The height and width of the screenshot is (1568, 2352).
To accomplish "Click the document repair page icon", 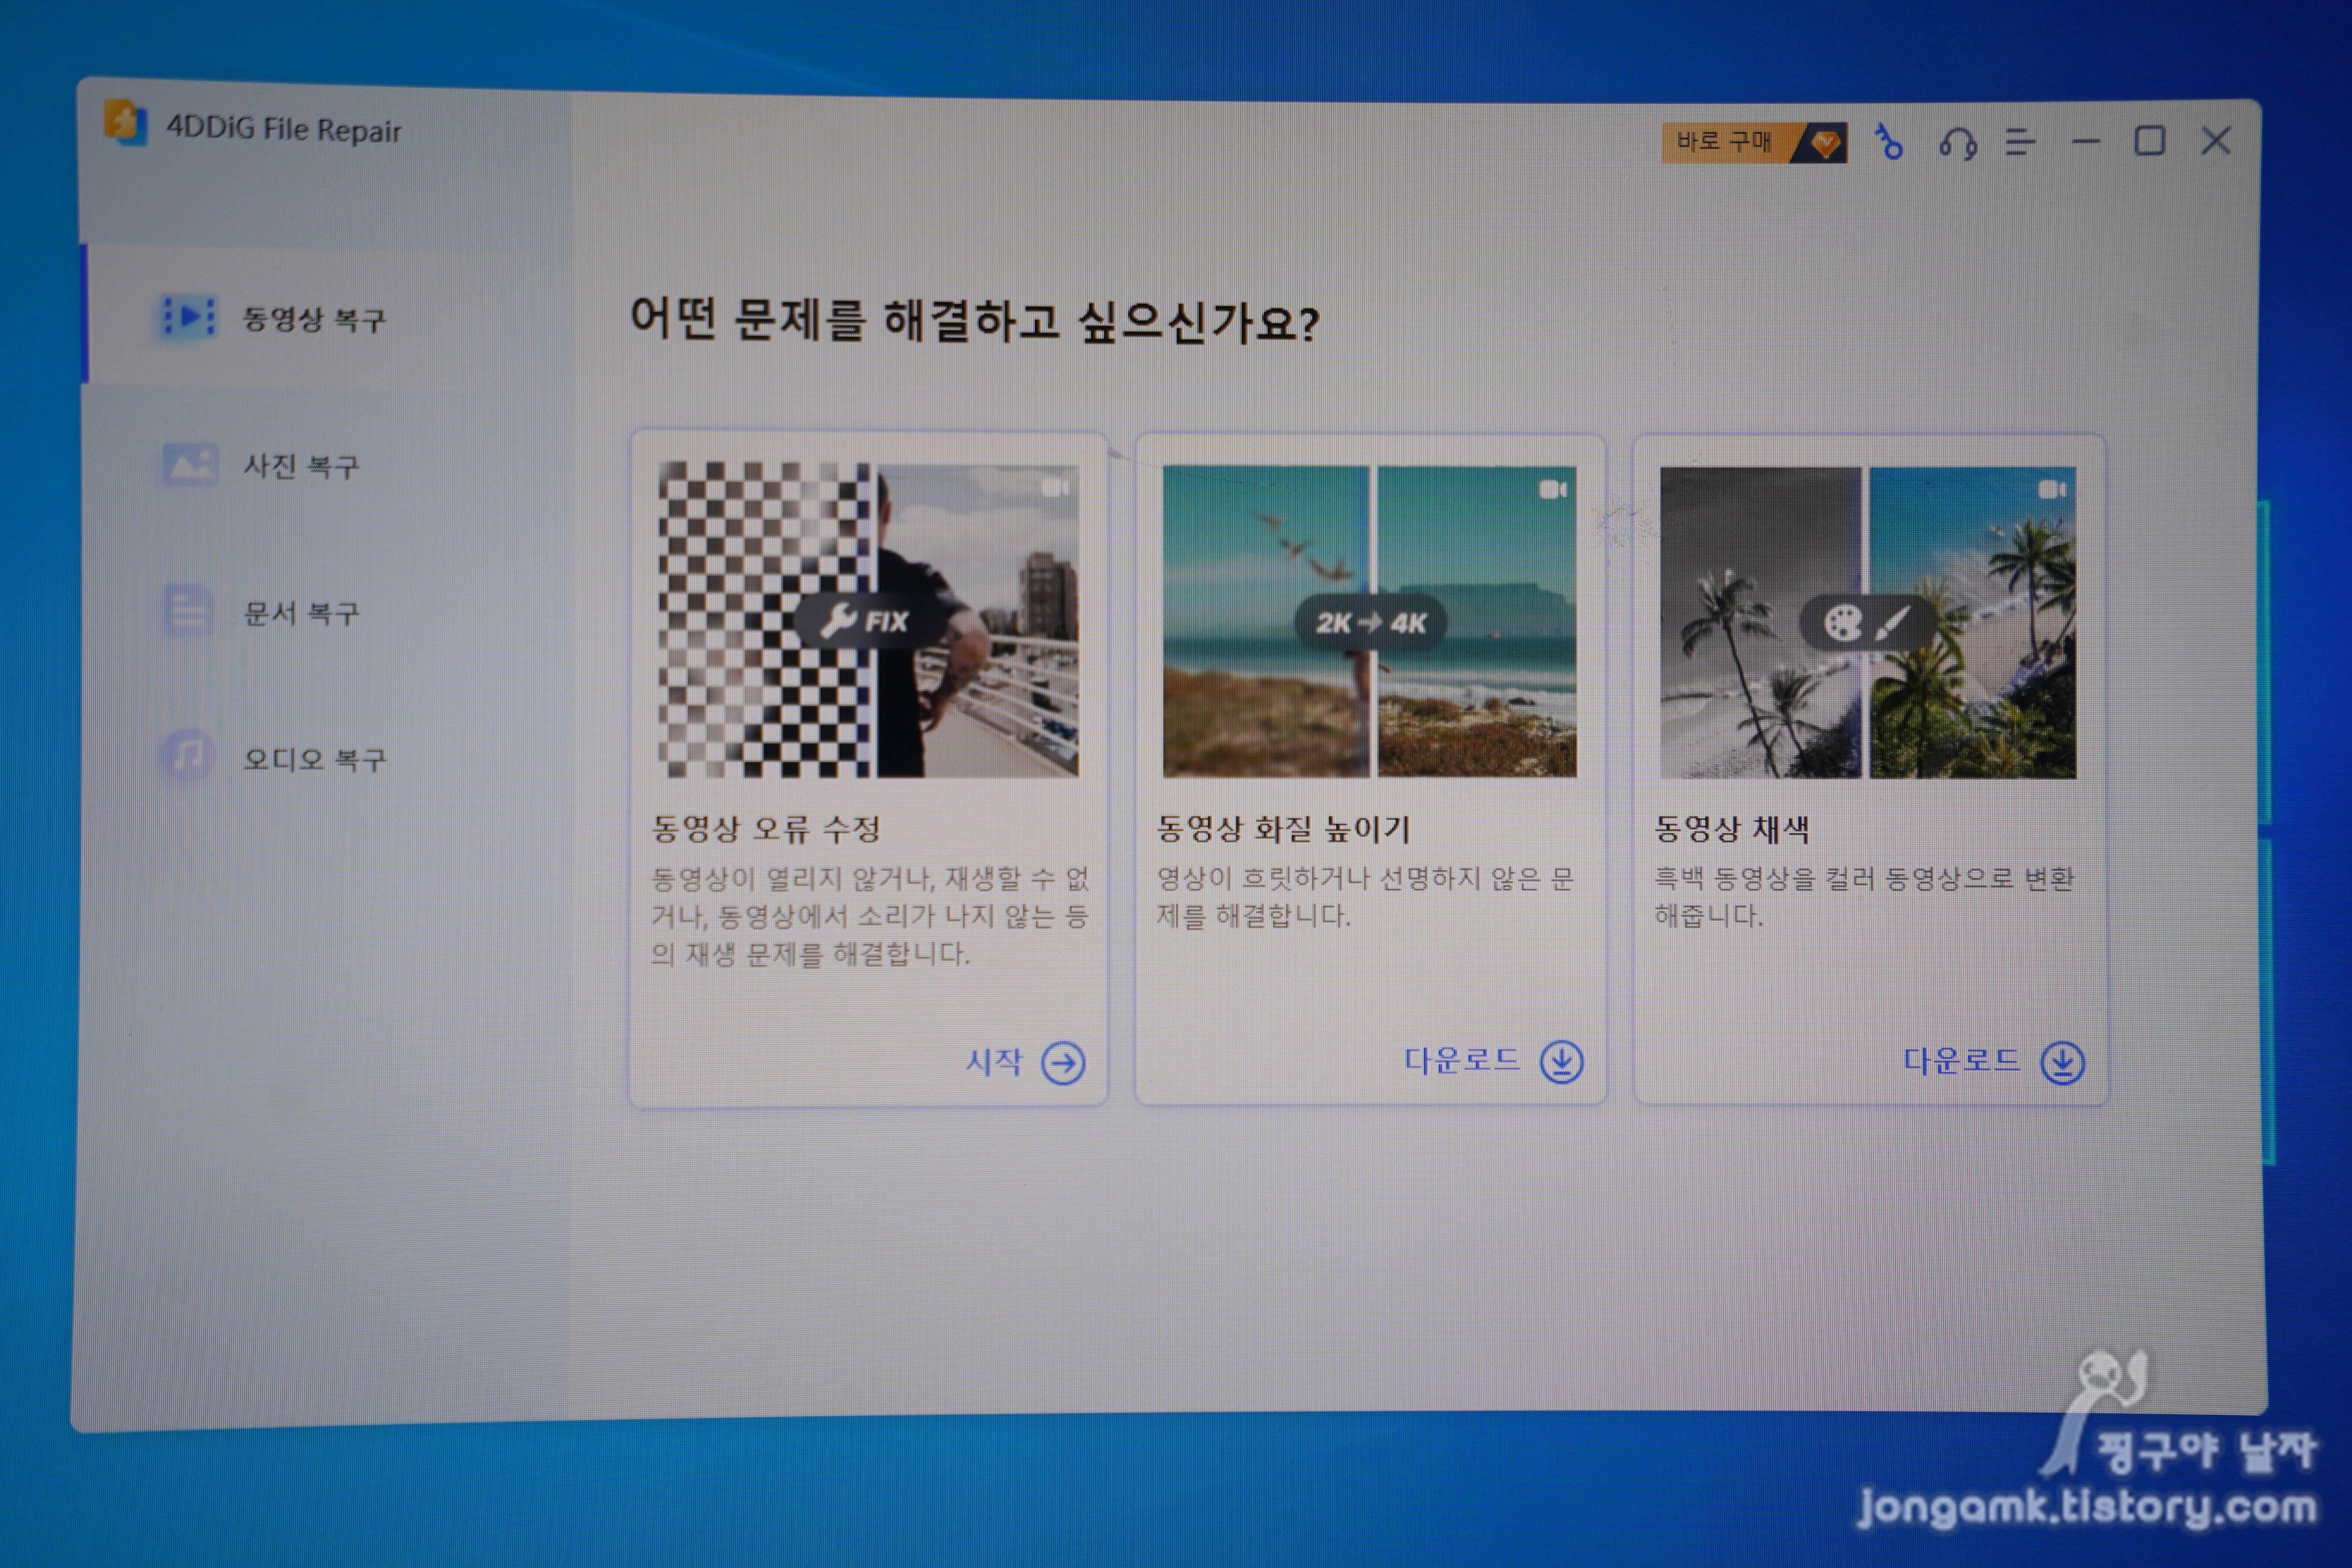I will click(188, 610).
